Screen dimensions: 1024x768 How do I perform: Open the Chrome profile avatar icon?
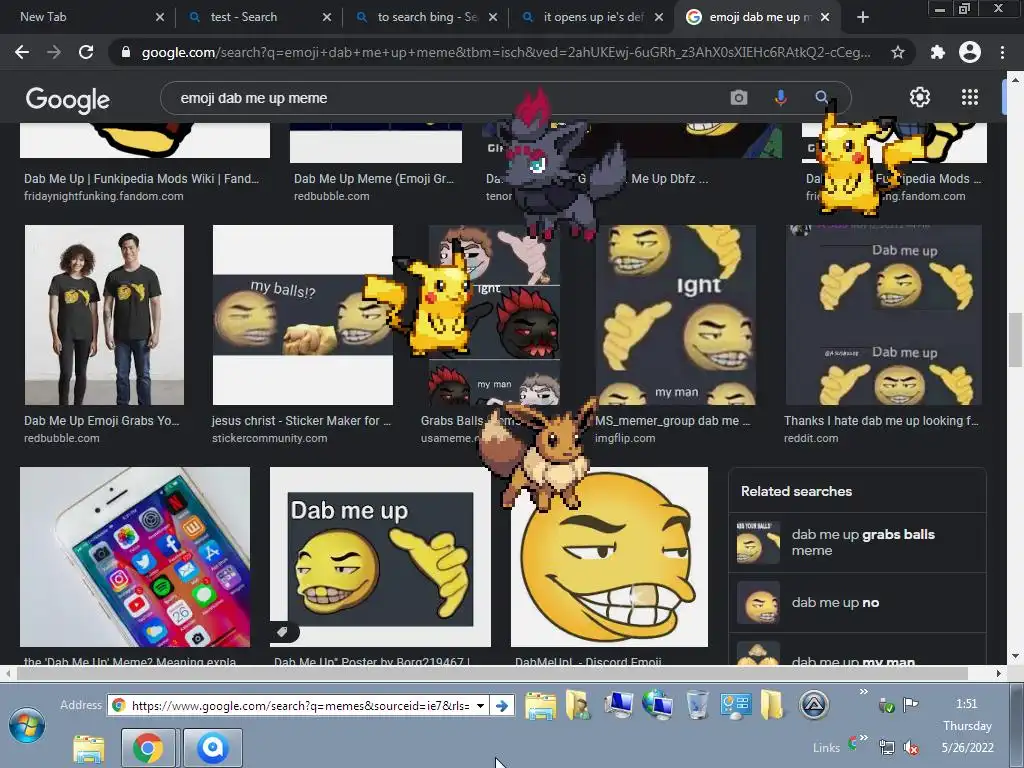[x=970, y=52]
